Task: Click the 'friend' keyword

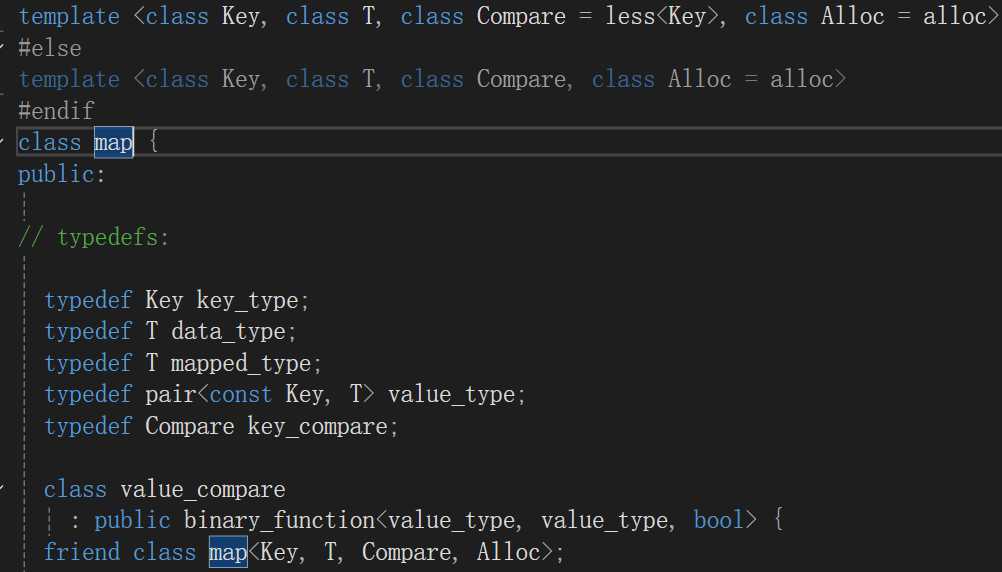Action: tap(82, 552)
